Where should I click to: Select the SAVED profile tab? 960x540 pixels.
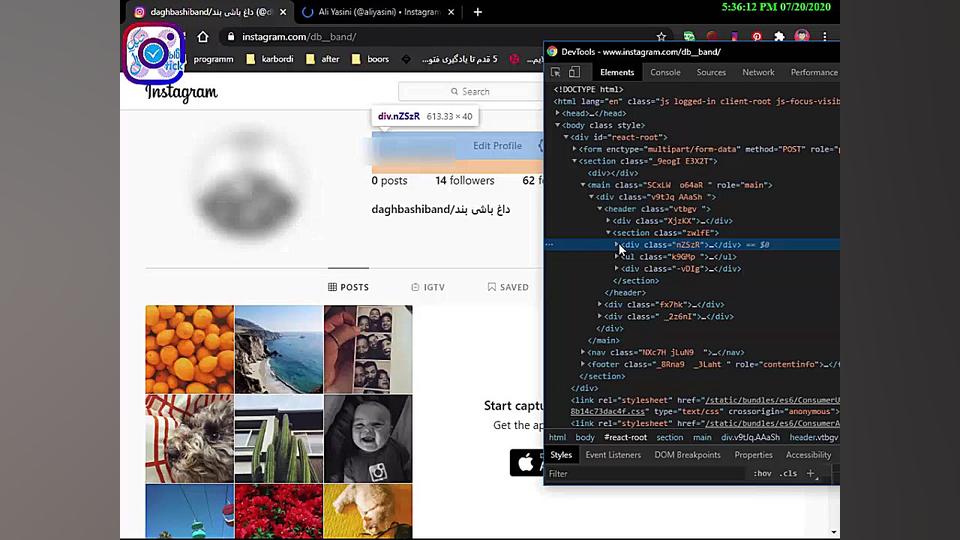(508, 287)
